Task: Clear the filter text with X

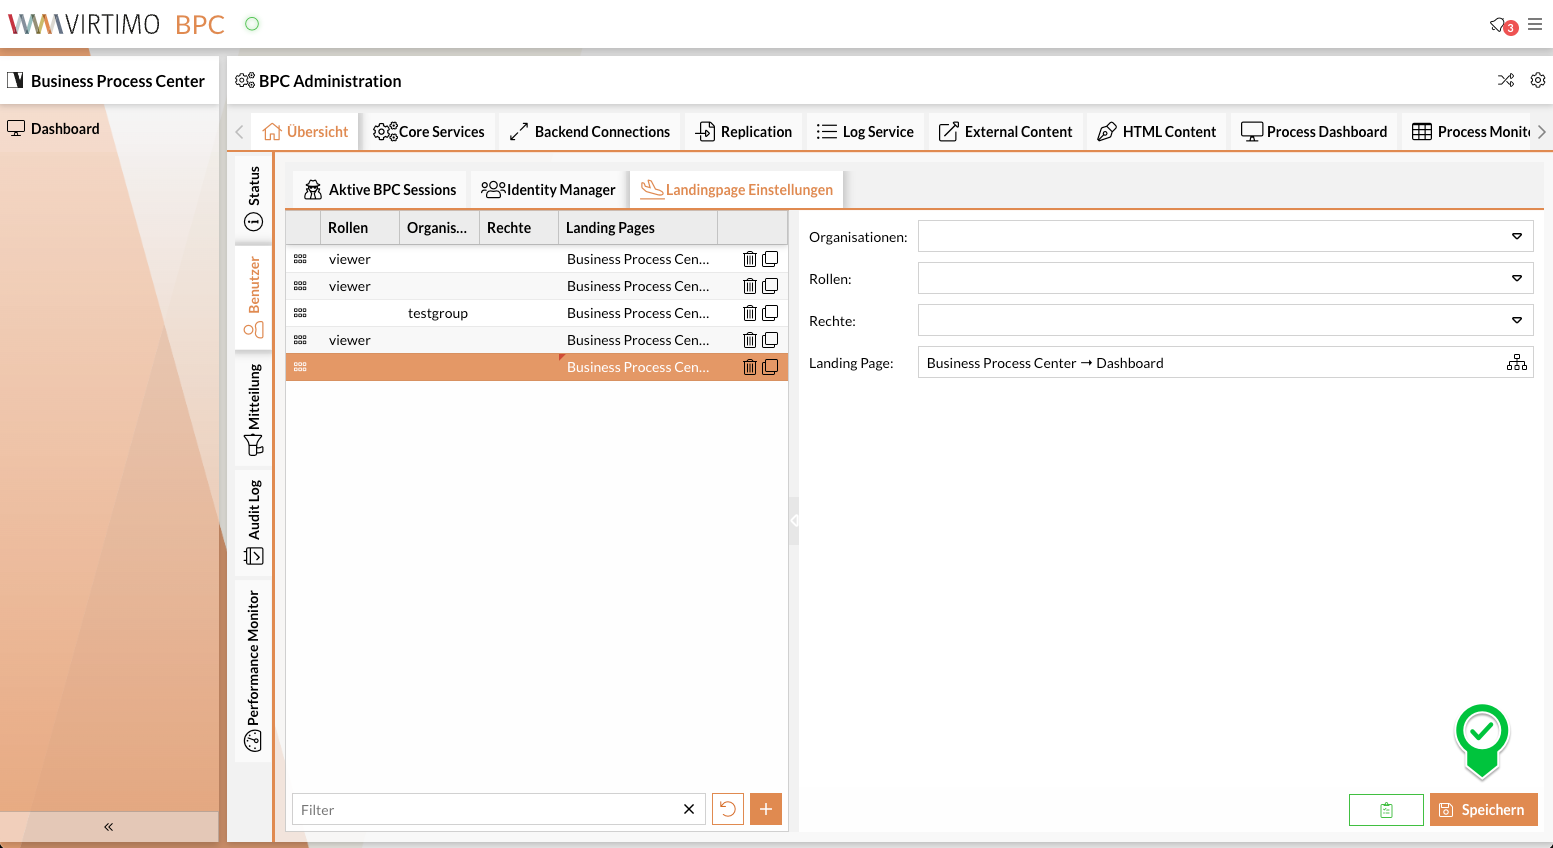Action: point(689,809)
